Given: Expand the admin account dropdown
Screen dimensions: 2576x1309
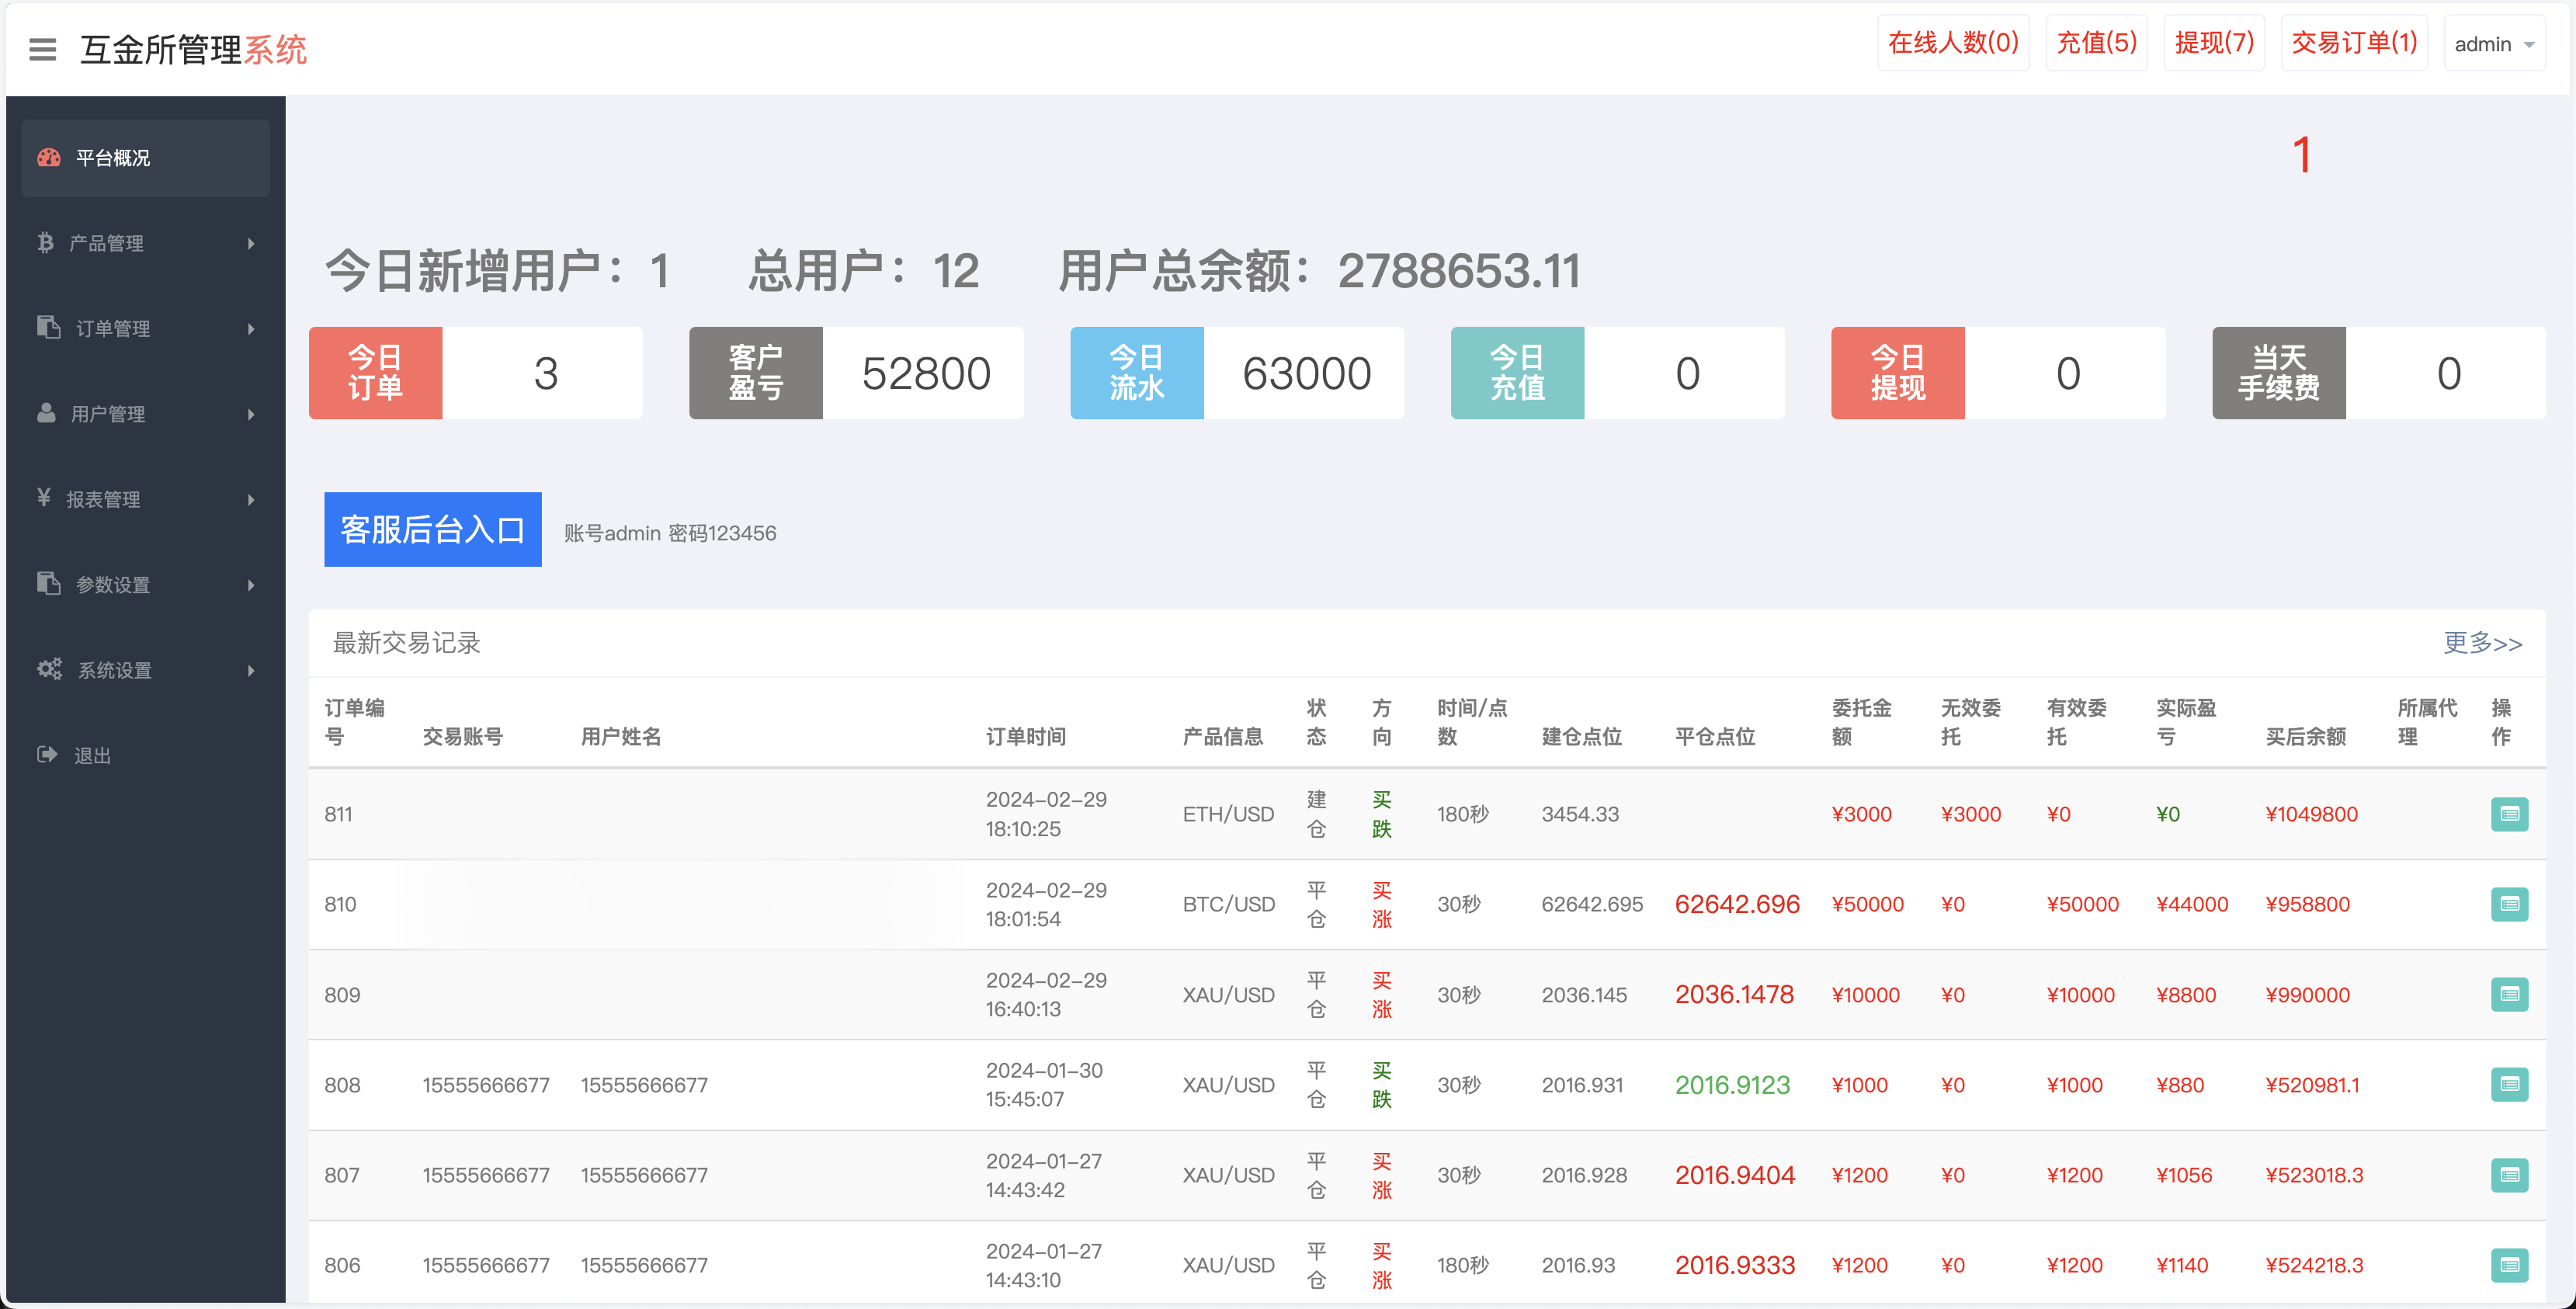Looking at the screenshot, I should pyautogui.click(x=2494, y=43).
